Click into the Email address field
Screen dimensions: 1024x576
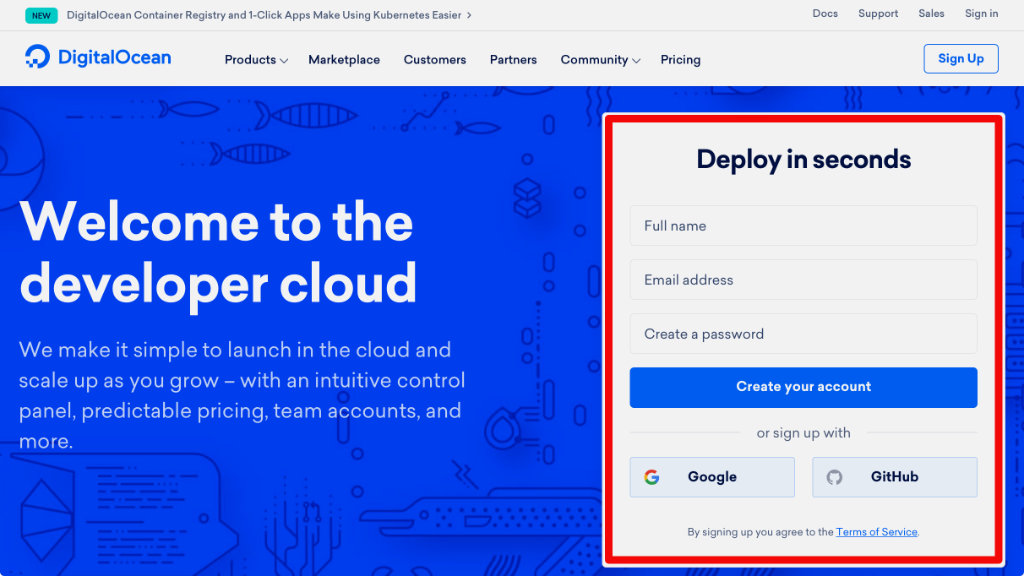point(803,280)
